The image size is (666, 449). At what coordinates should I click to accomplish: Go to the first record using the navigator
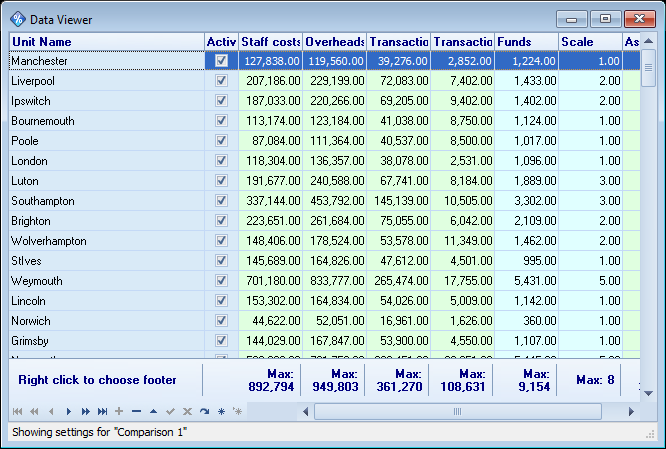pos(17,411)
